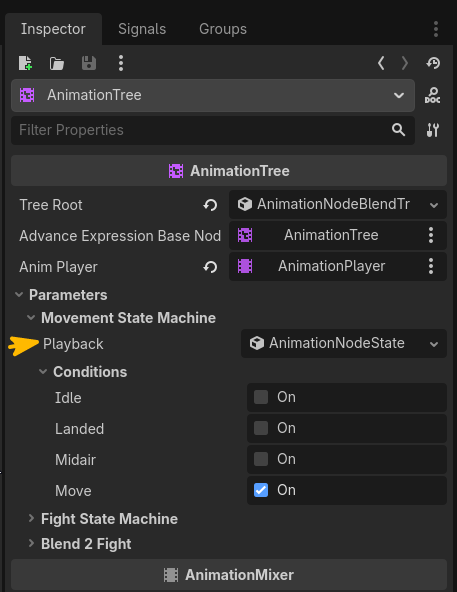
Task: Go to previous edited object arrow
Action: click(x=381, y=63)
